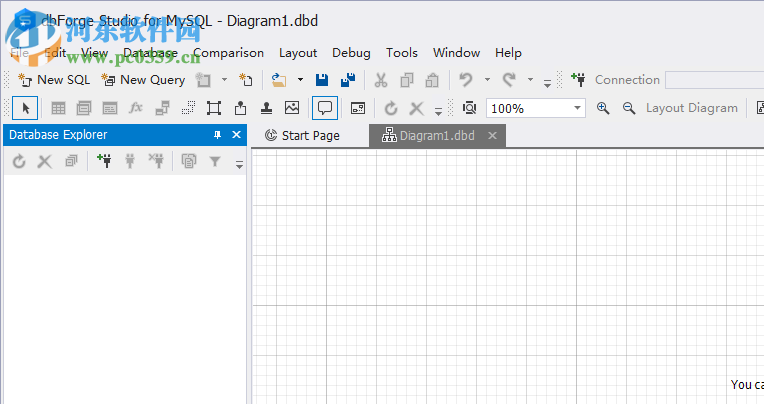Open the Window menu
Image resolution: width=764 pixels, height=404 pixels.
457,53
